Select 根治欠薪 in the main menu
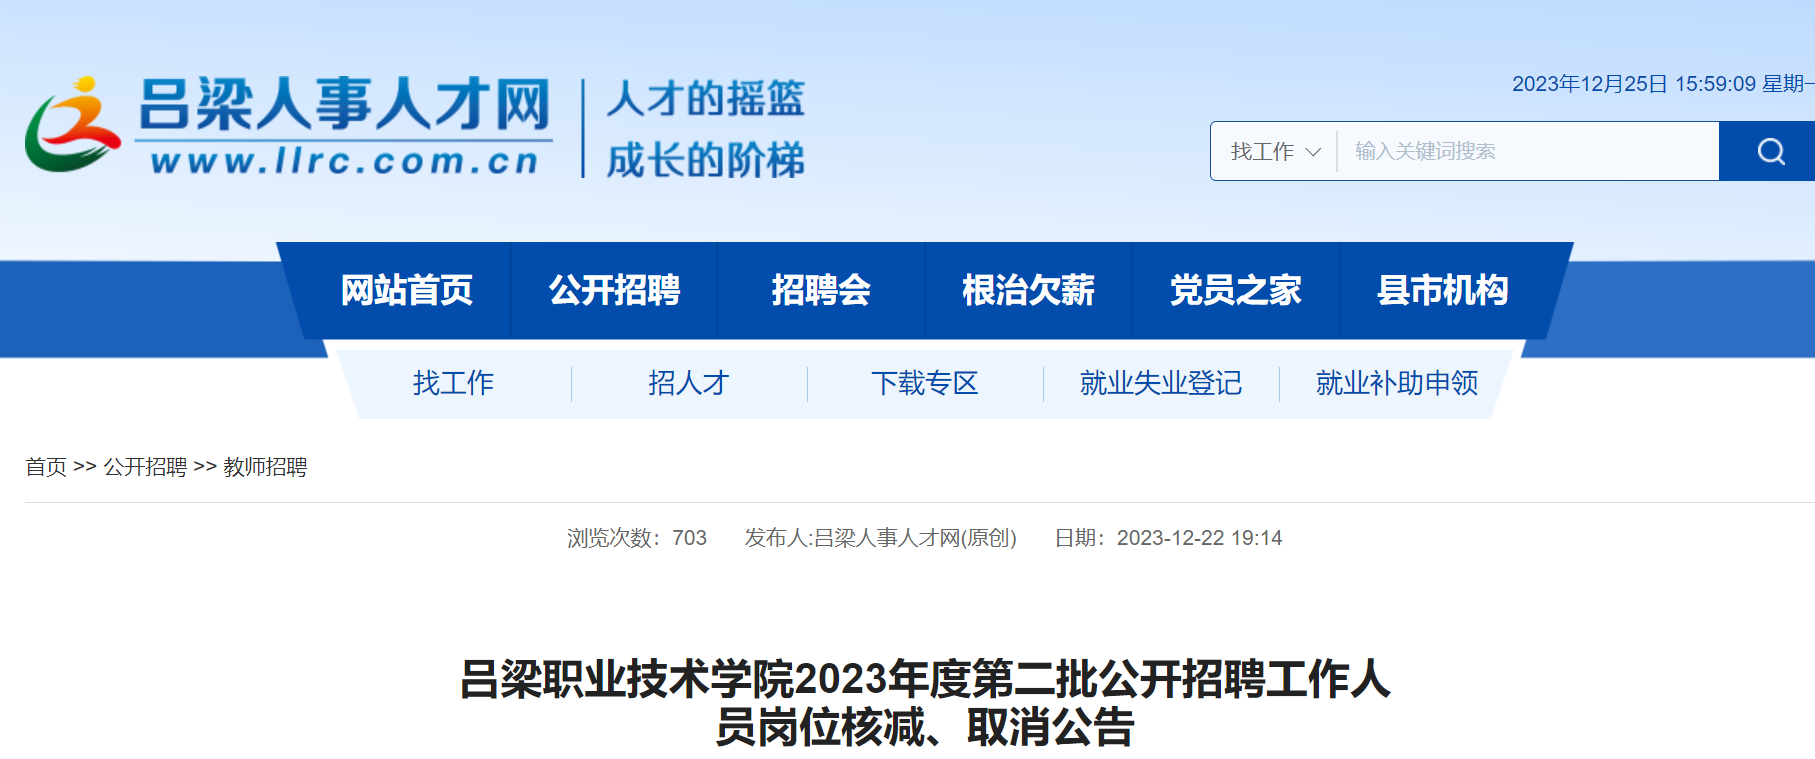Image resolution: width=1815 pixels, height=759 pixels. pos(1028,290)
